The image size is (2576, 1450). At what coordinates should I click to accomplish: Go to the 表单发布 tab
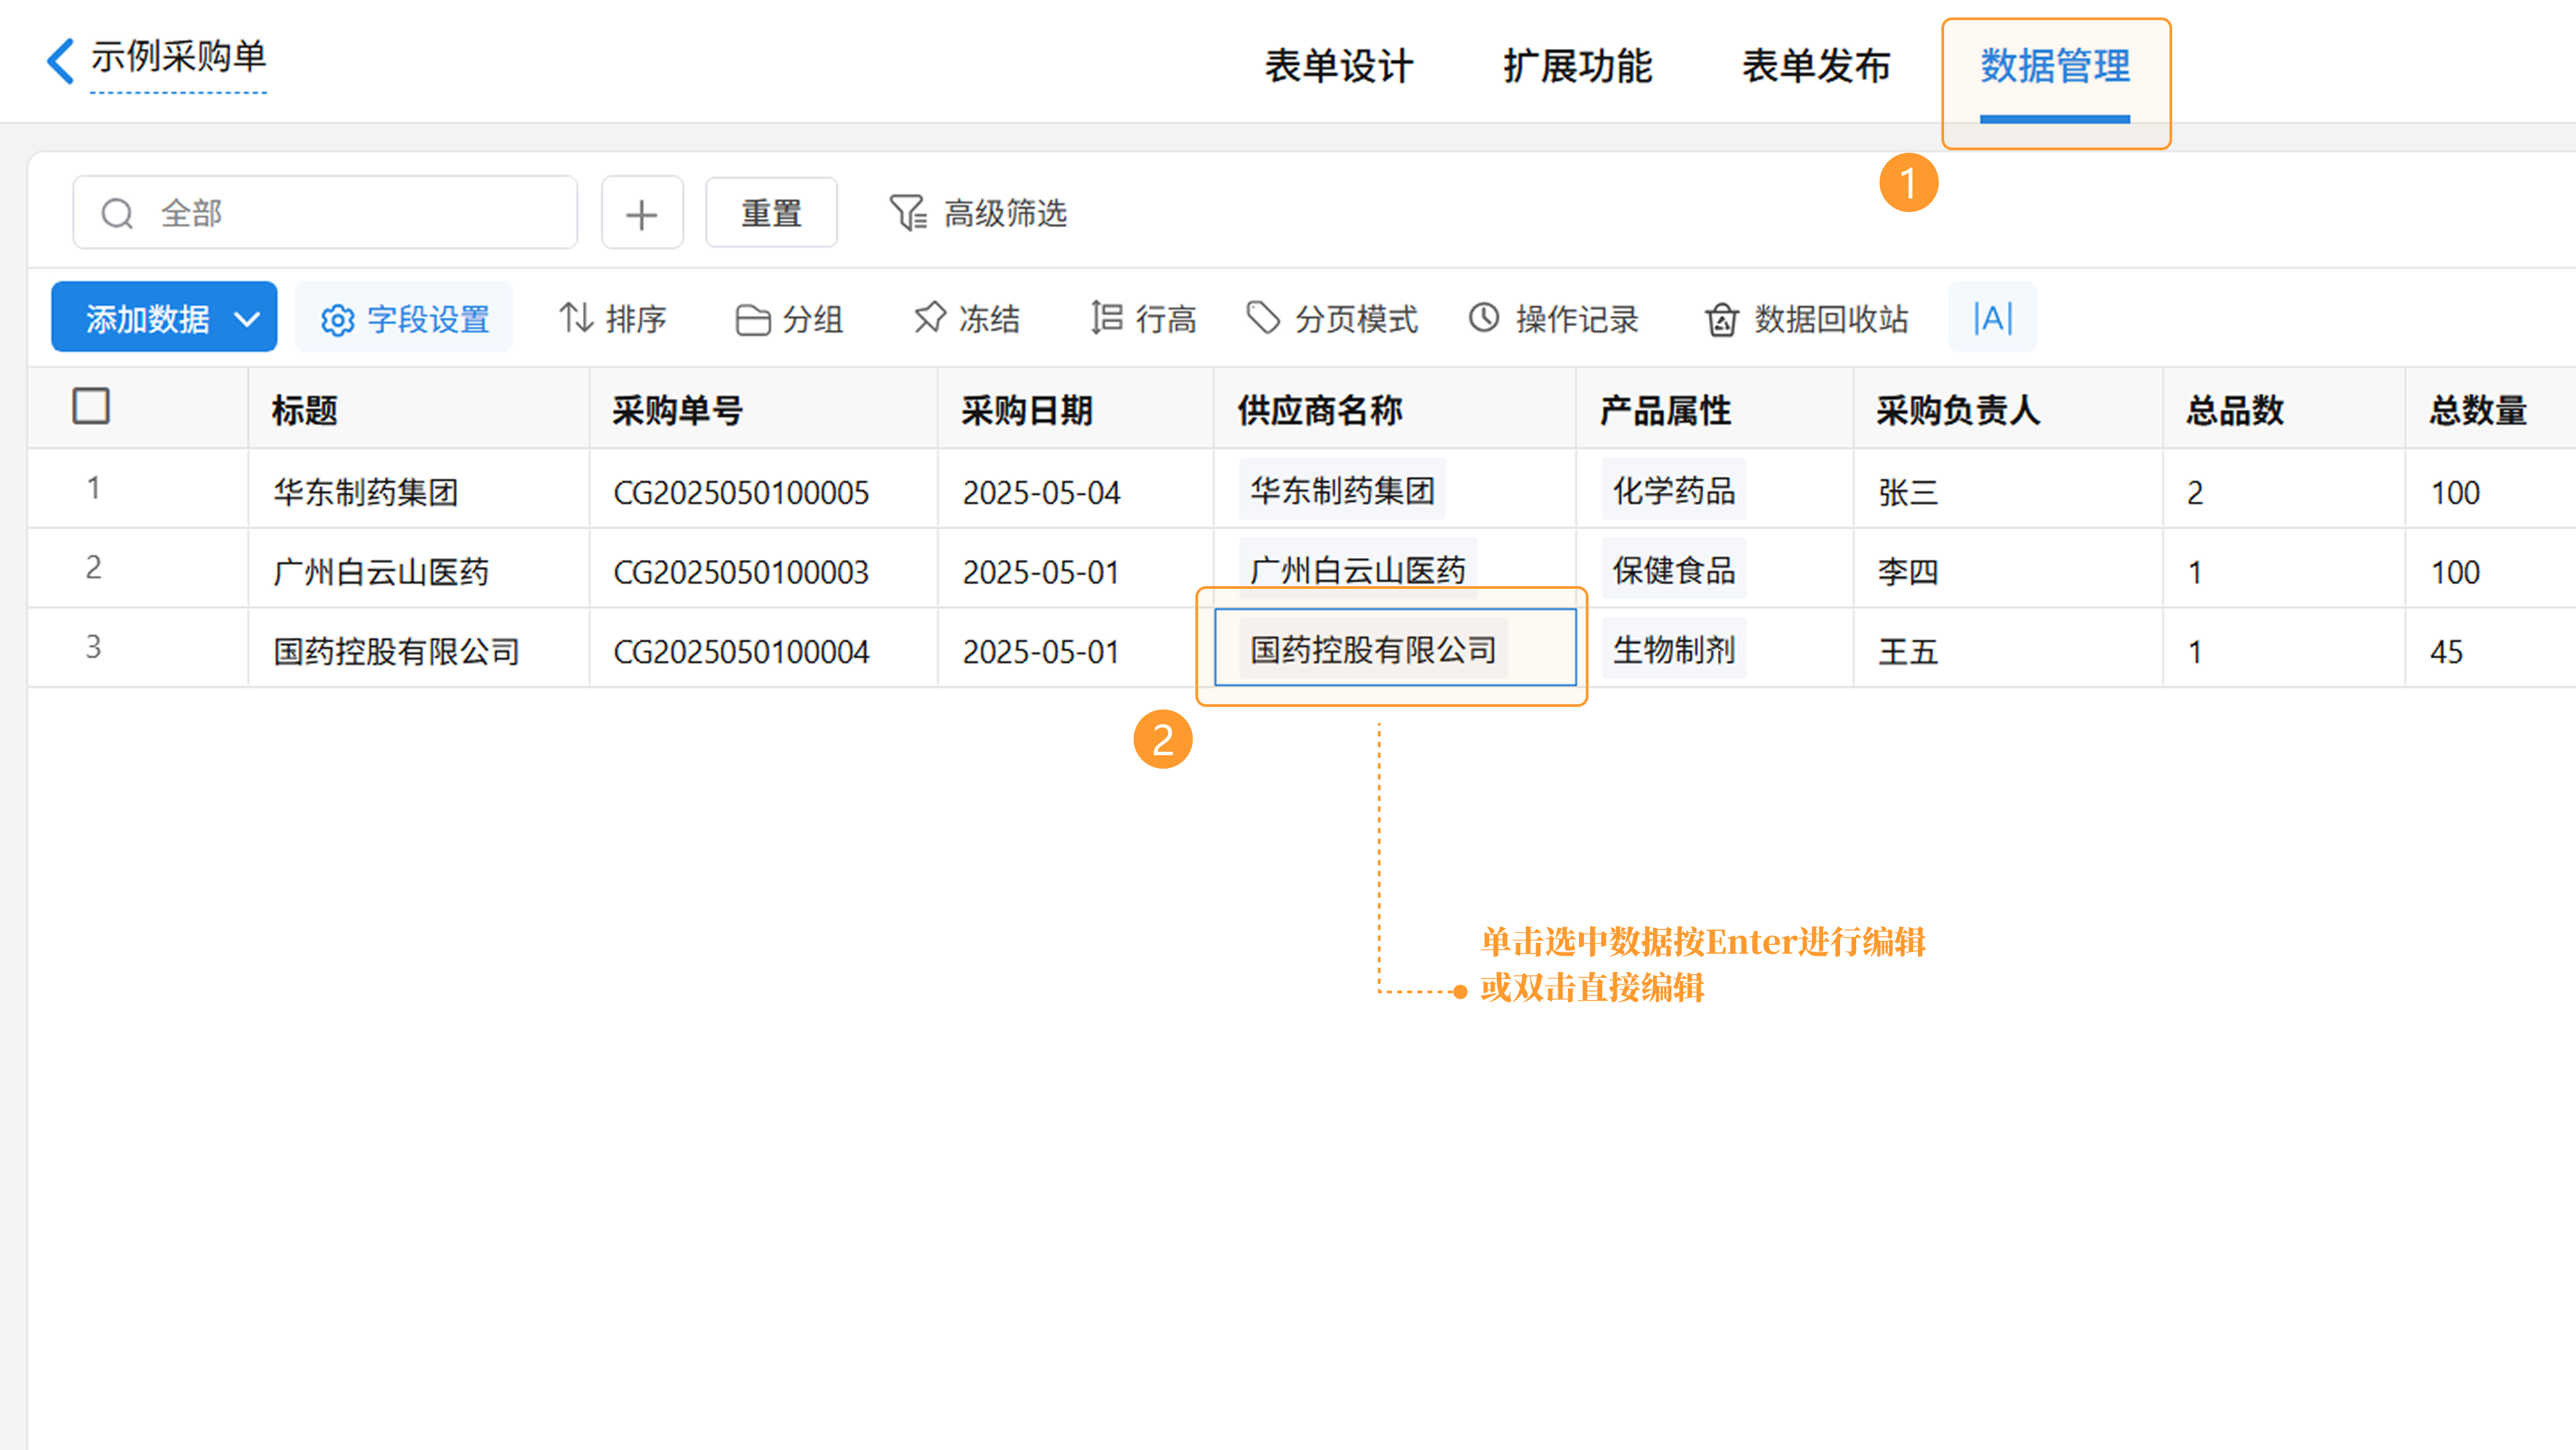tap(1816, 66)
